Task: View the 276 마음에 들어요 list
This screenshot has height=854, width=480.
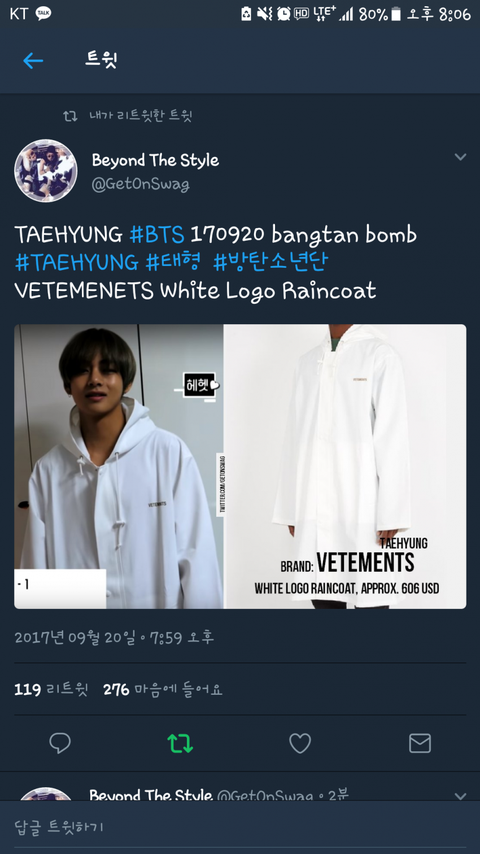Action: point(163,690)
